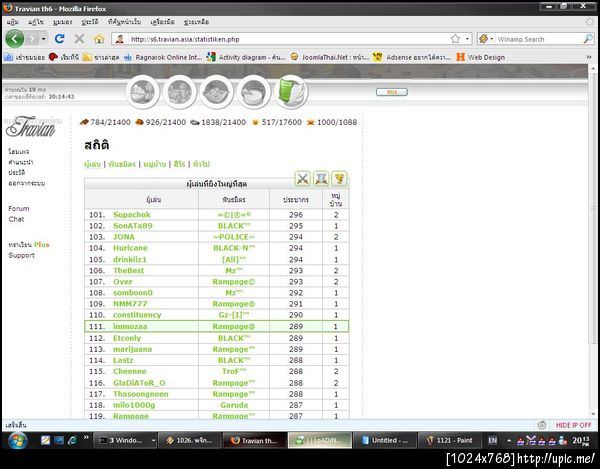Open Travian map round icon
The height and width of the screenshot is (469, 600).
coord(217,92)
